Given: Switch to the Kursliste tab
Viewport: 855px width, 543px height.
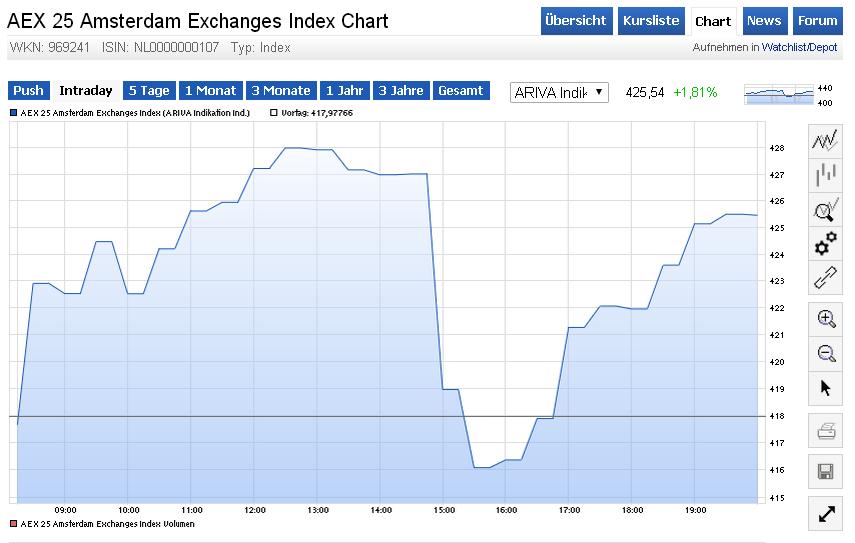Looking at the screenshot, I should [x=650, y=21].
